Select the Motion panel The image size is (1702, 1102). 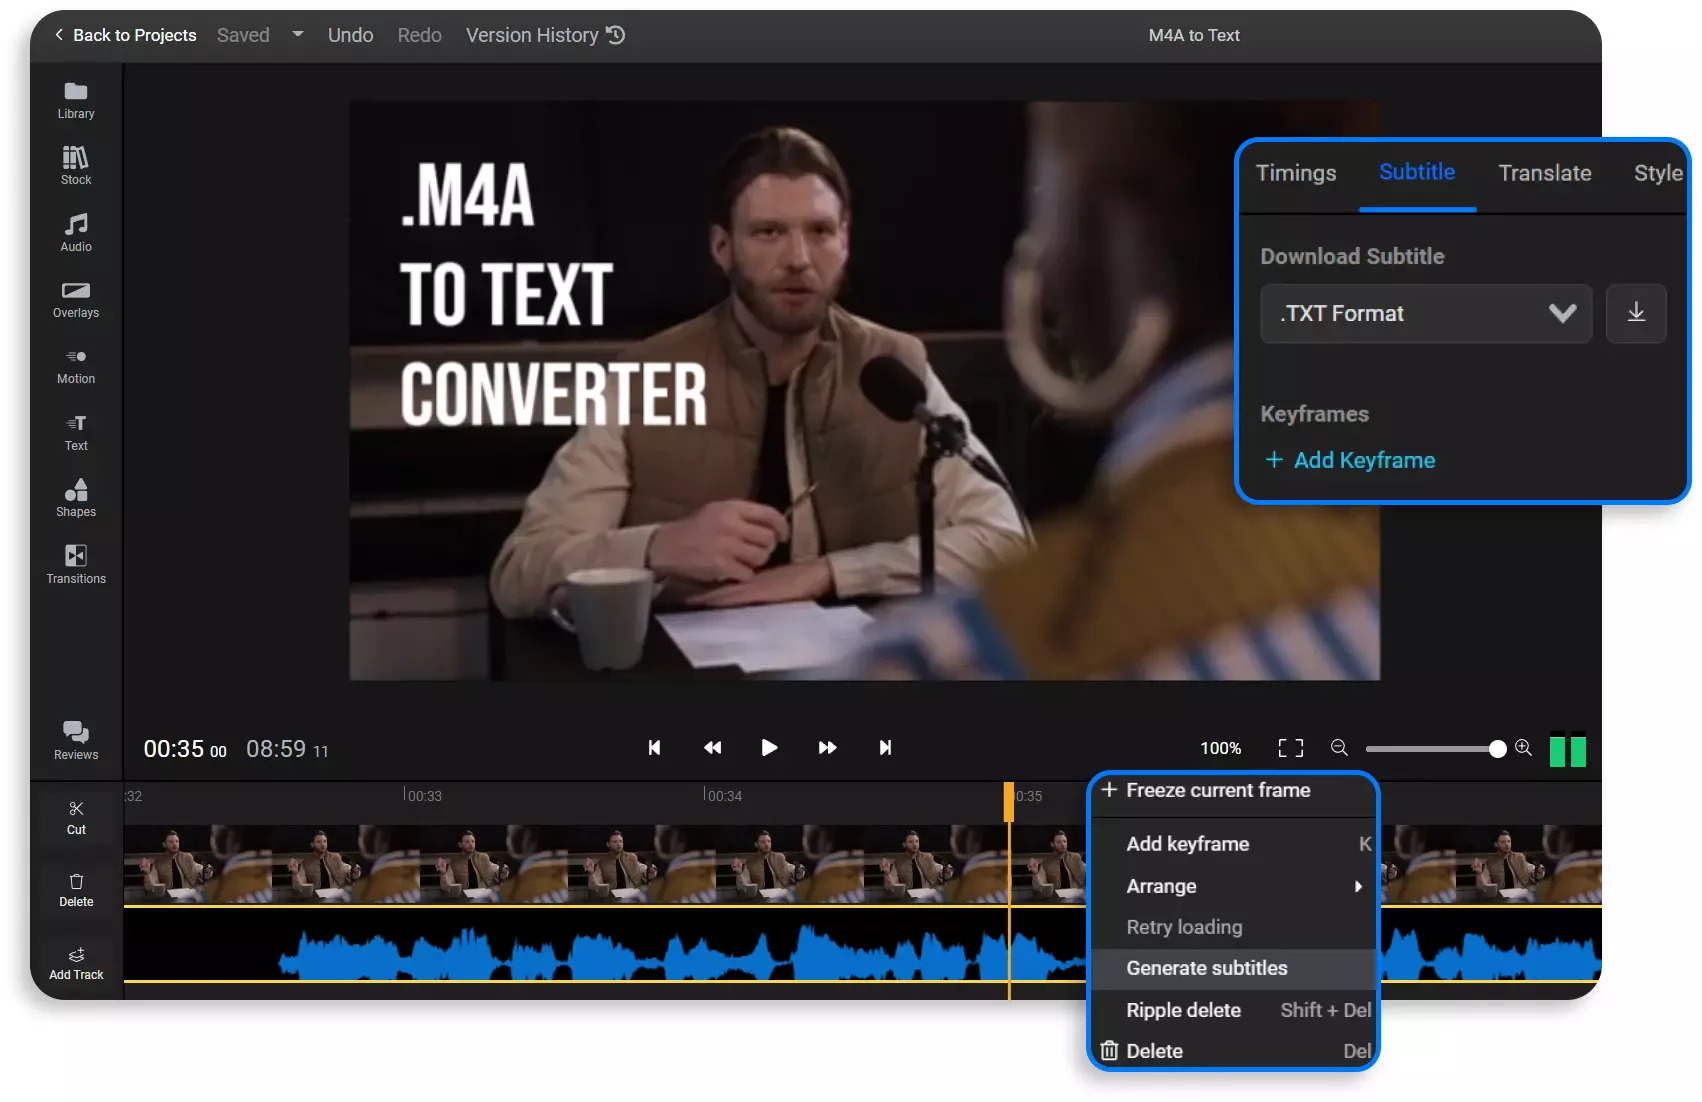point(75,364)
